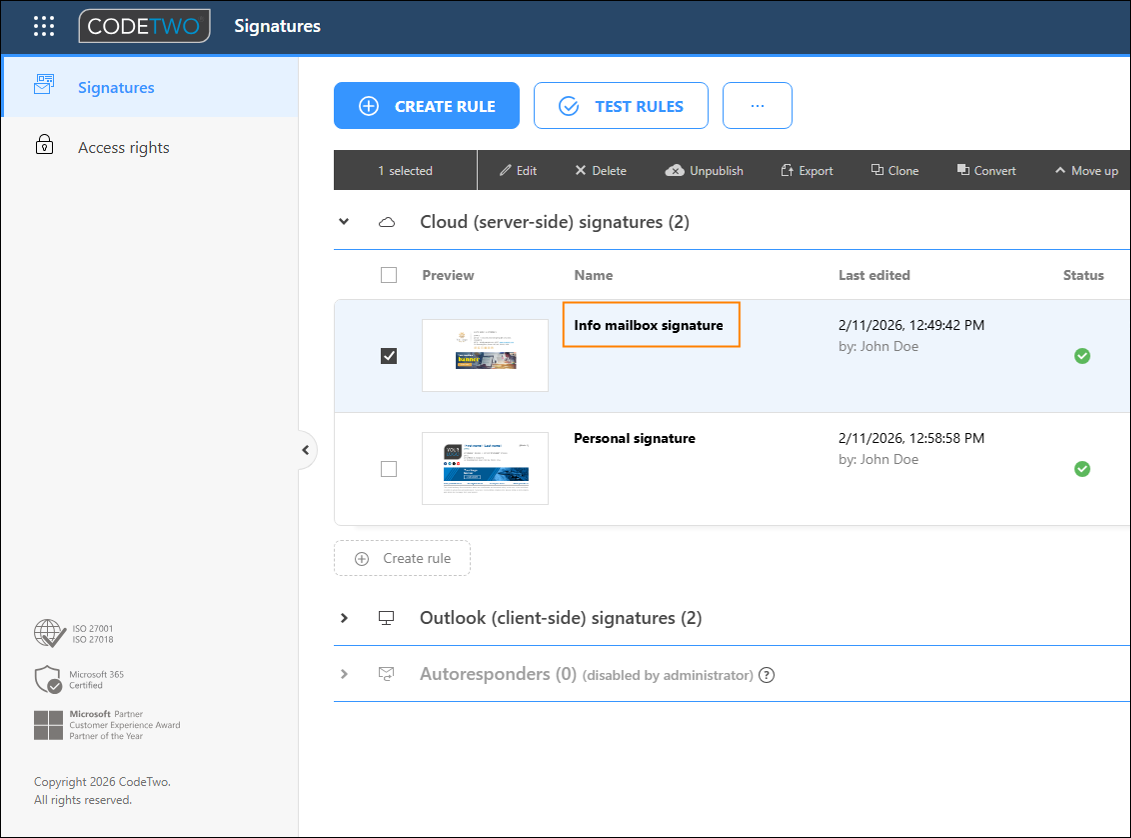Click the Access rights padlock icon

[x=45, y=144]
